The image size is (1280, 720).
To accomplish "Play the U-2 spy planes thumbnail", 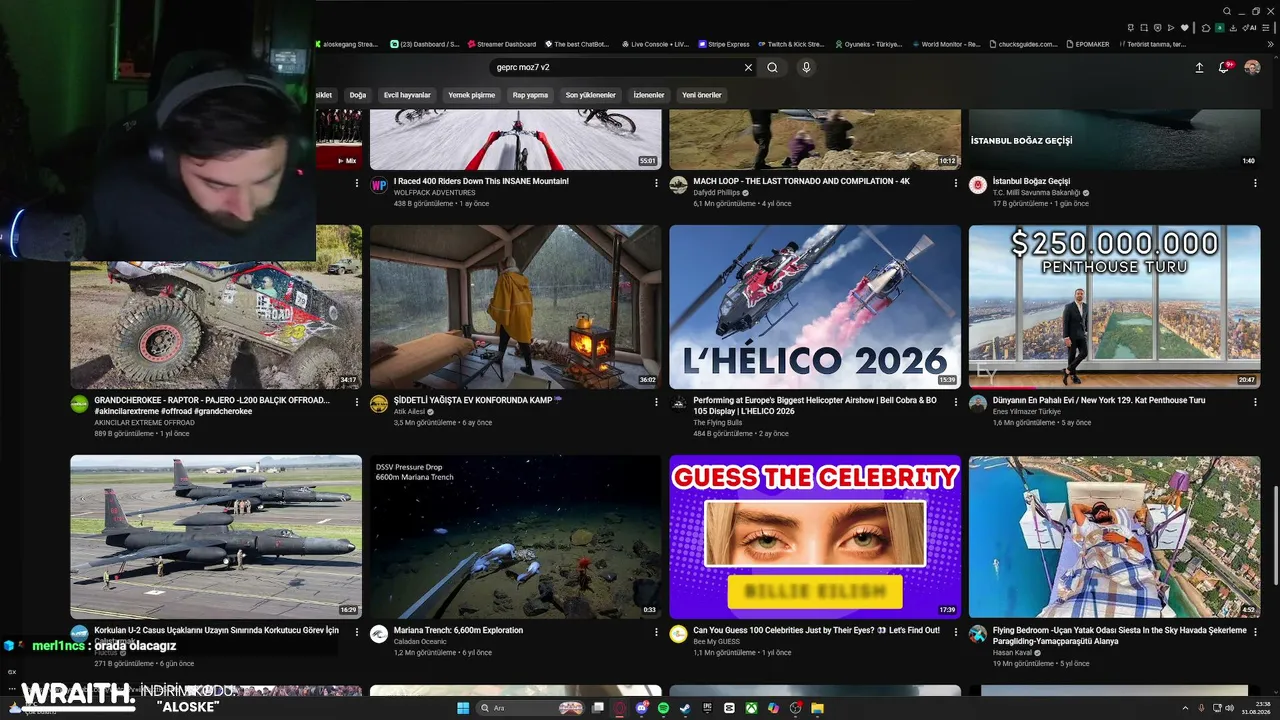I will point(216,537).
